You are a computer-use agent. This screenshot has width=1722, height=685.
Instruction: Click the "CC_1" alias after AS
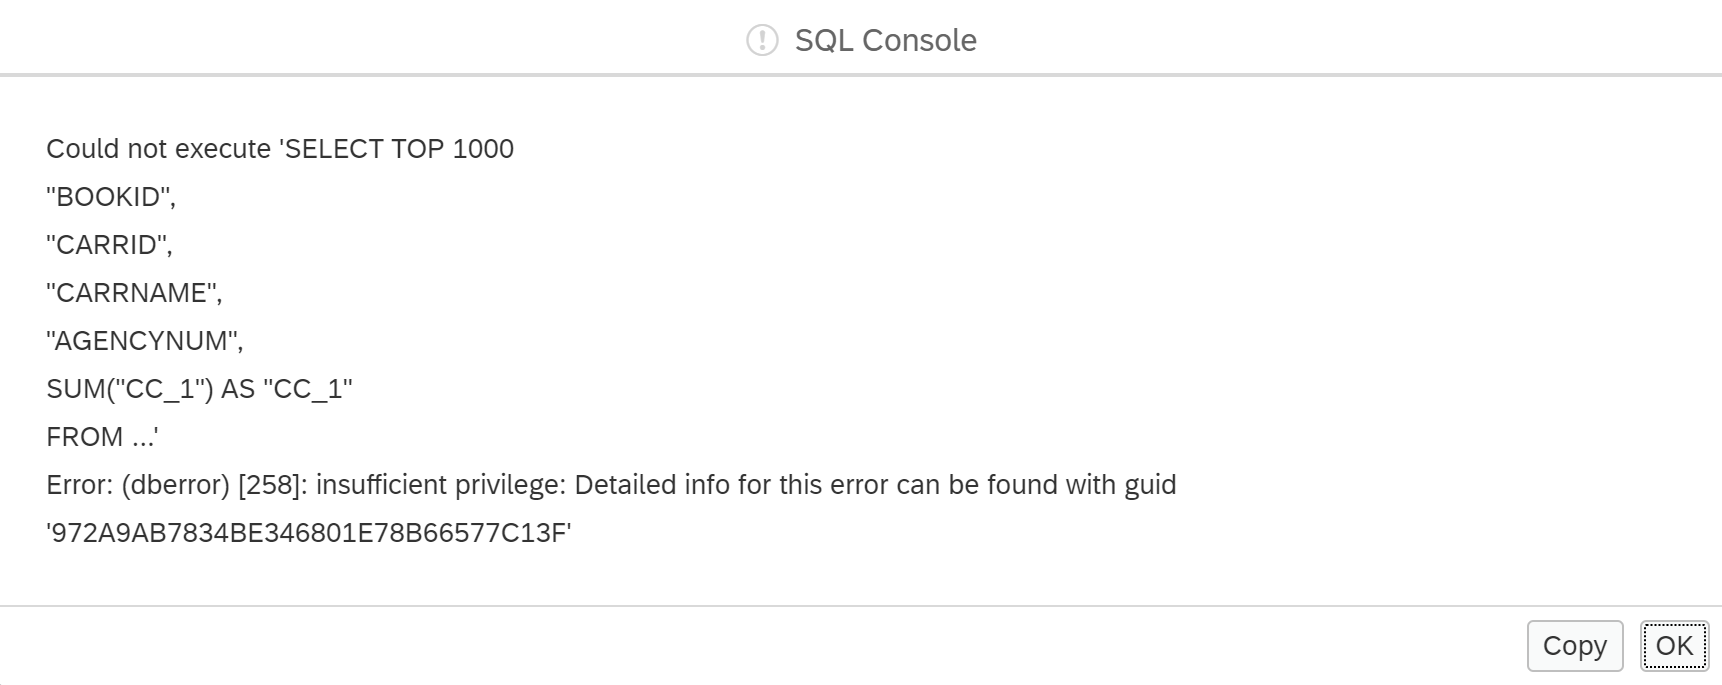point(308,389)
